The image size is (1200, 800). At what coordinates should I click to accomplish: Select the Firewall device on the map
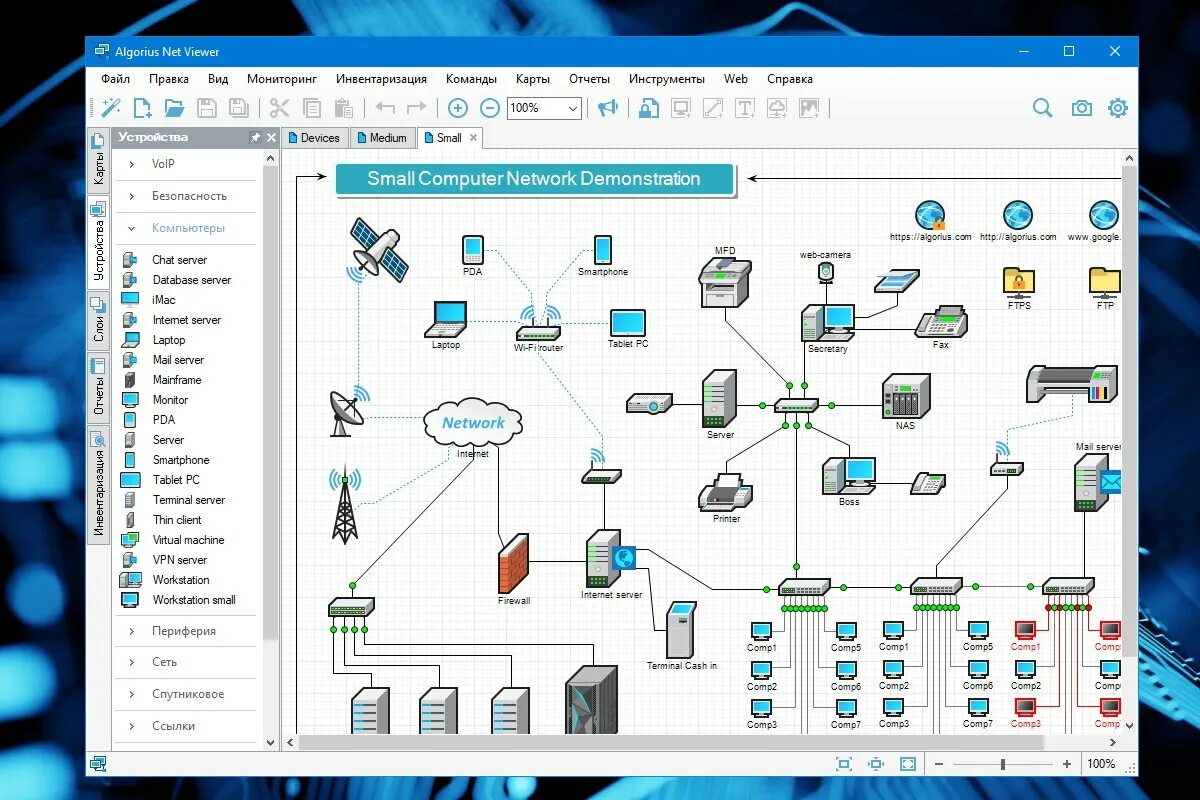point(514,563)
